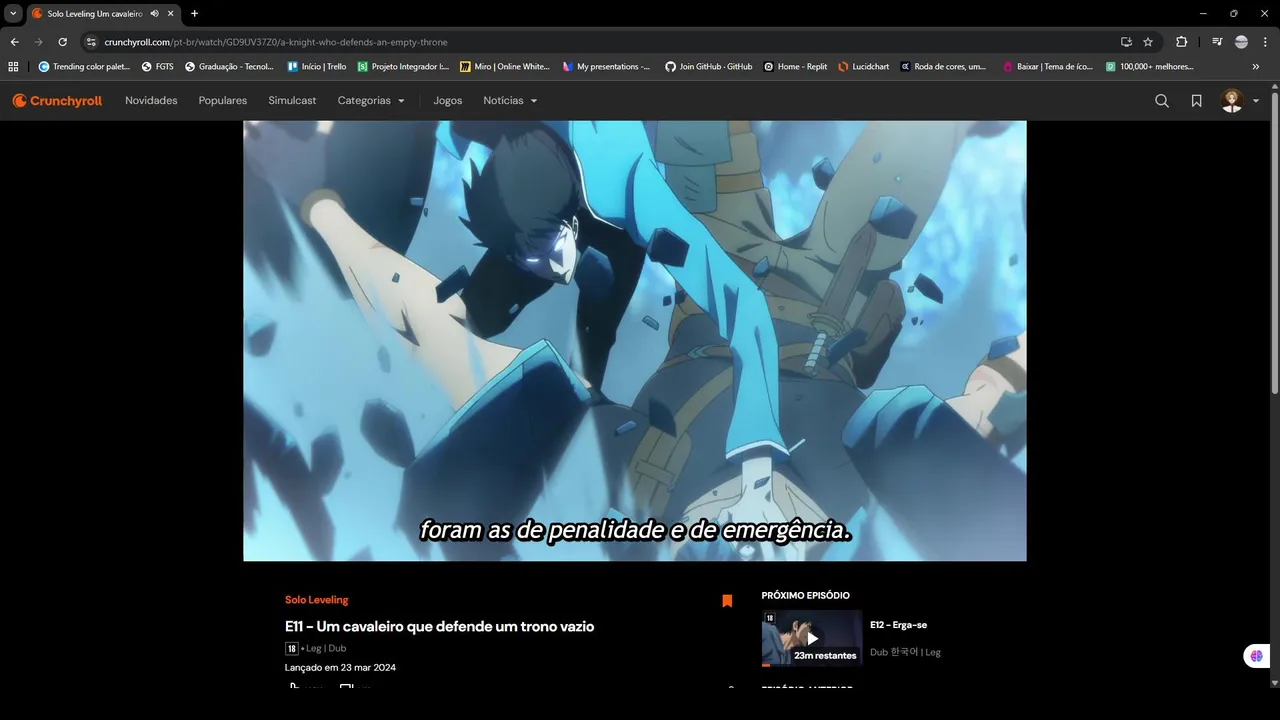Open the Simulcast page
This screenshot has height=720, width=1280.
tap(292, 101)
